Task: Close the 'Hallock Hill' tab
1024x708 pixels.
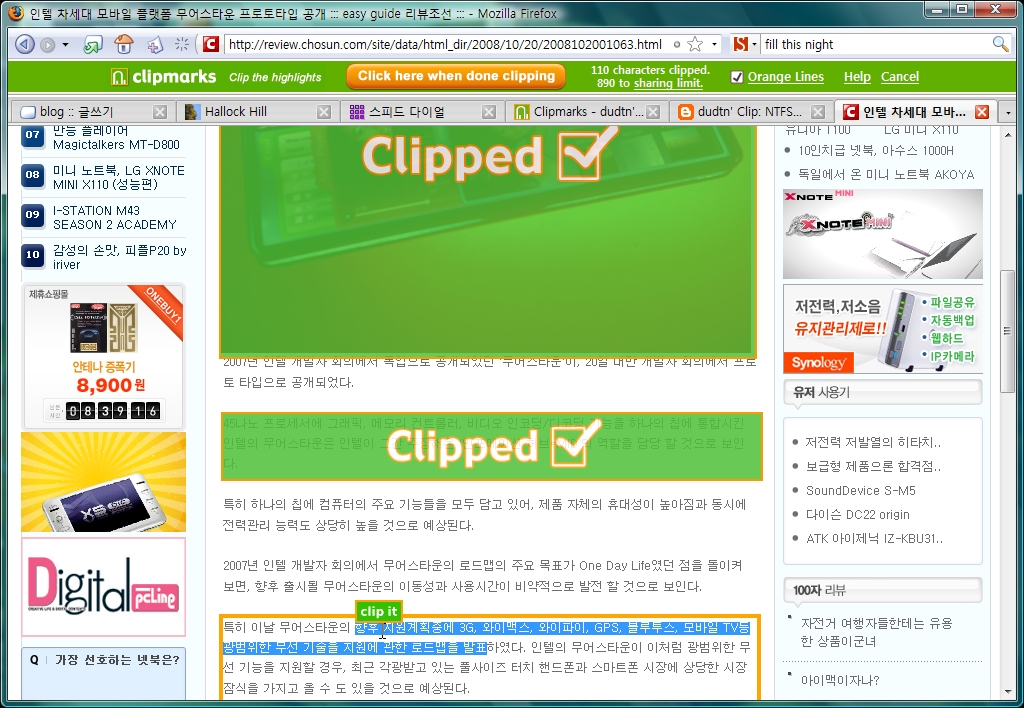Action: coord(323,112)
